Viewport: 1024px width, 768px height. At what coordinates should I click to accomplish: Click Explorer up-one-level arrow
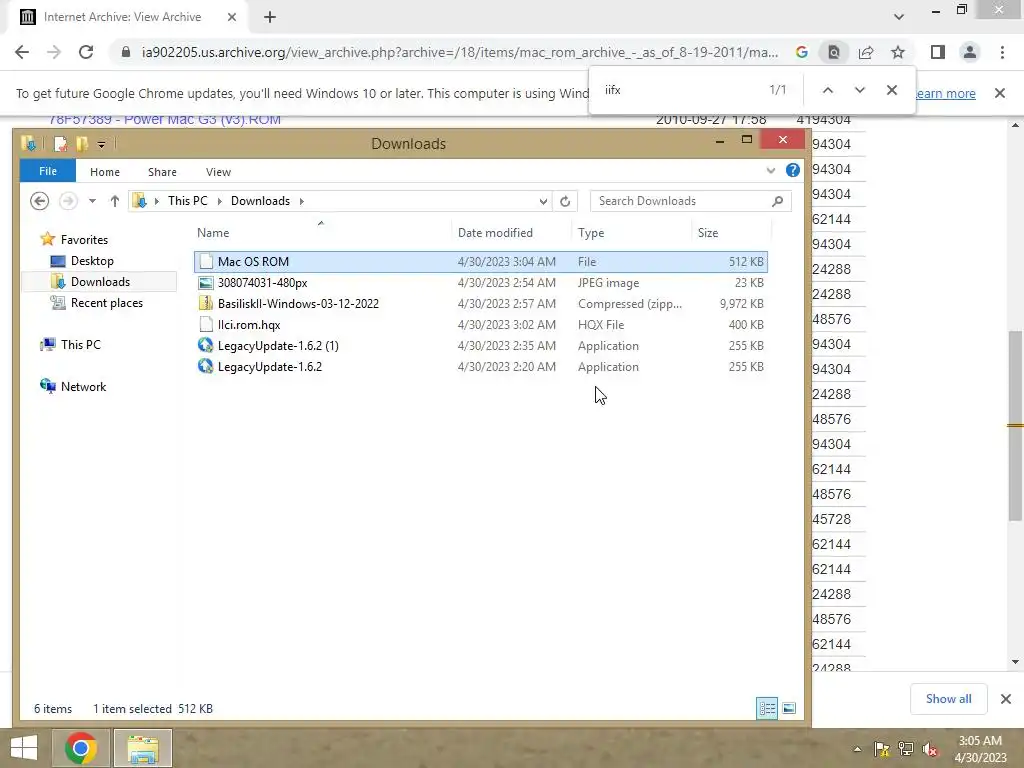[x=114, y=201]
